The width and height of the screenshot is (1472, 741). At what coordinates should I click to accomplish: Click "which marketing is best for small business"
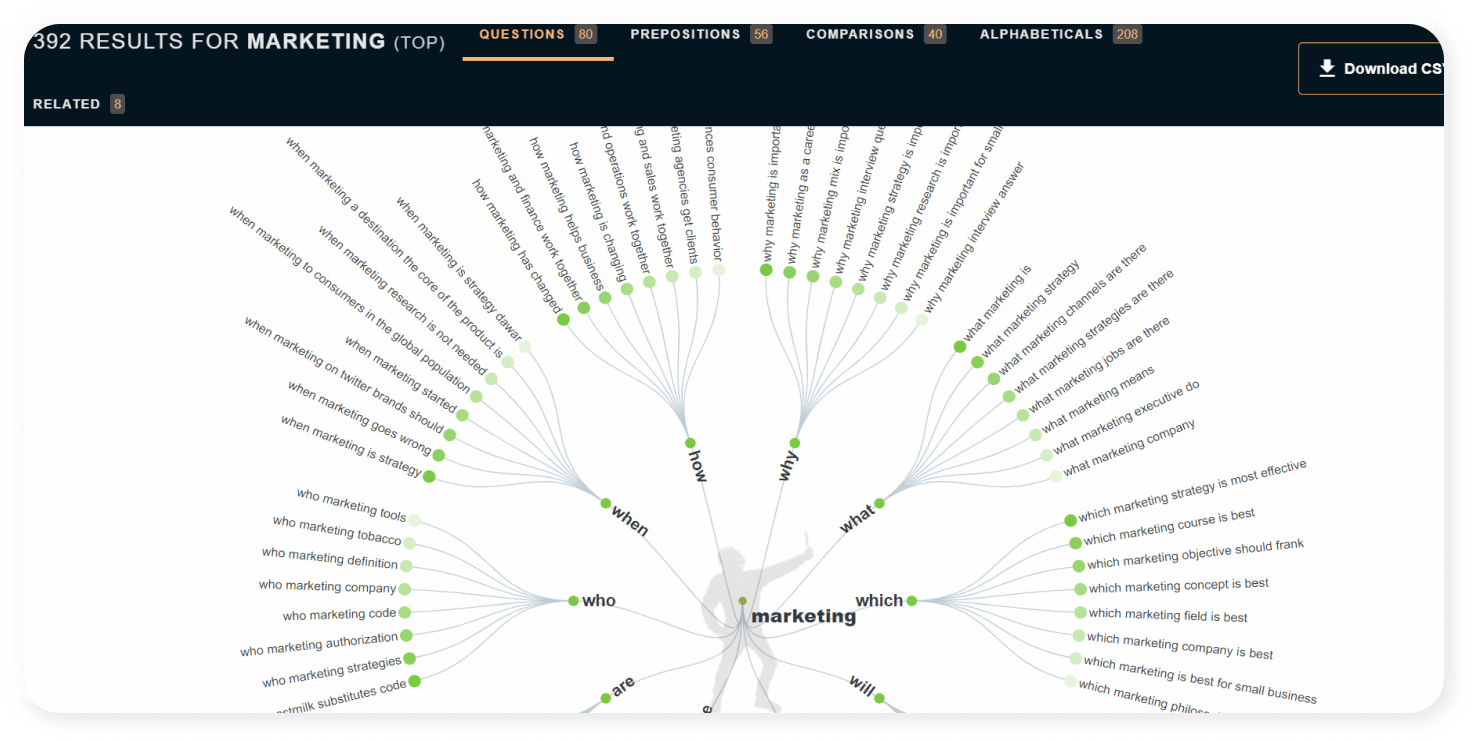pos(1200,680)
